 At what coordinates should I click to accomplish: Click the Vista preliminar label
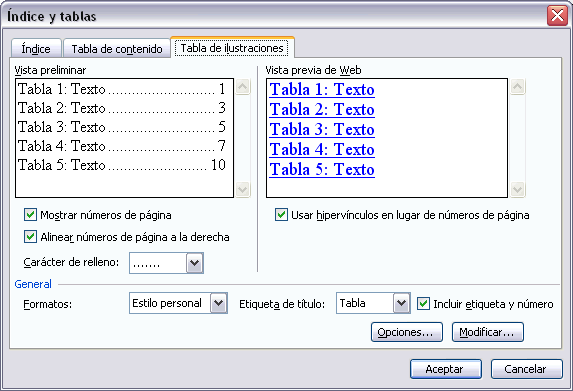pyautogui.click(x=50, y=70)
